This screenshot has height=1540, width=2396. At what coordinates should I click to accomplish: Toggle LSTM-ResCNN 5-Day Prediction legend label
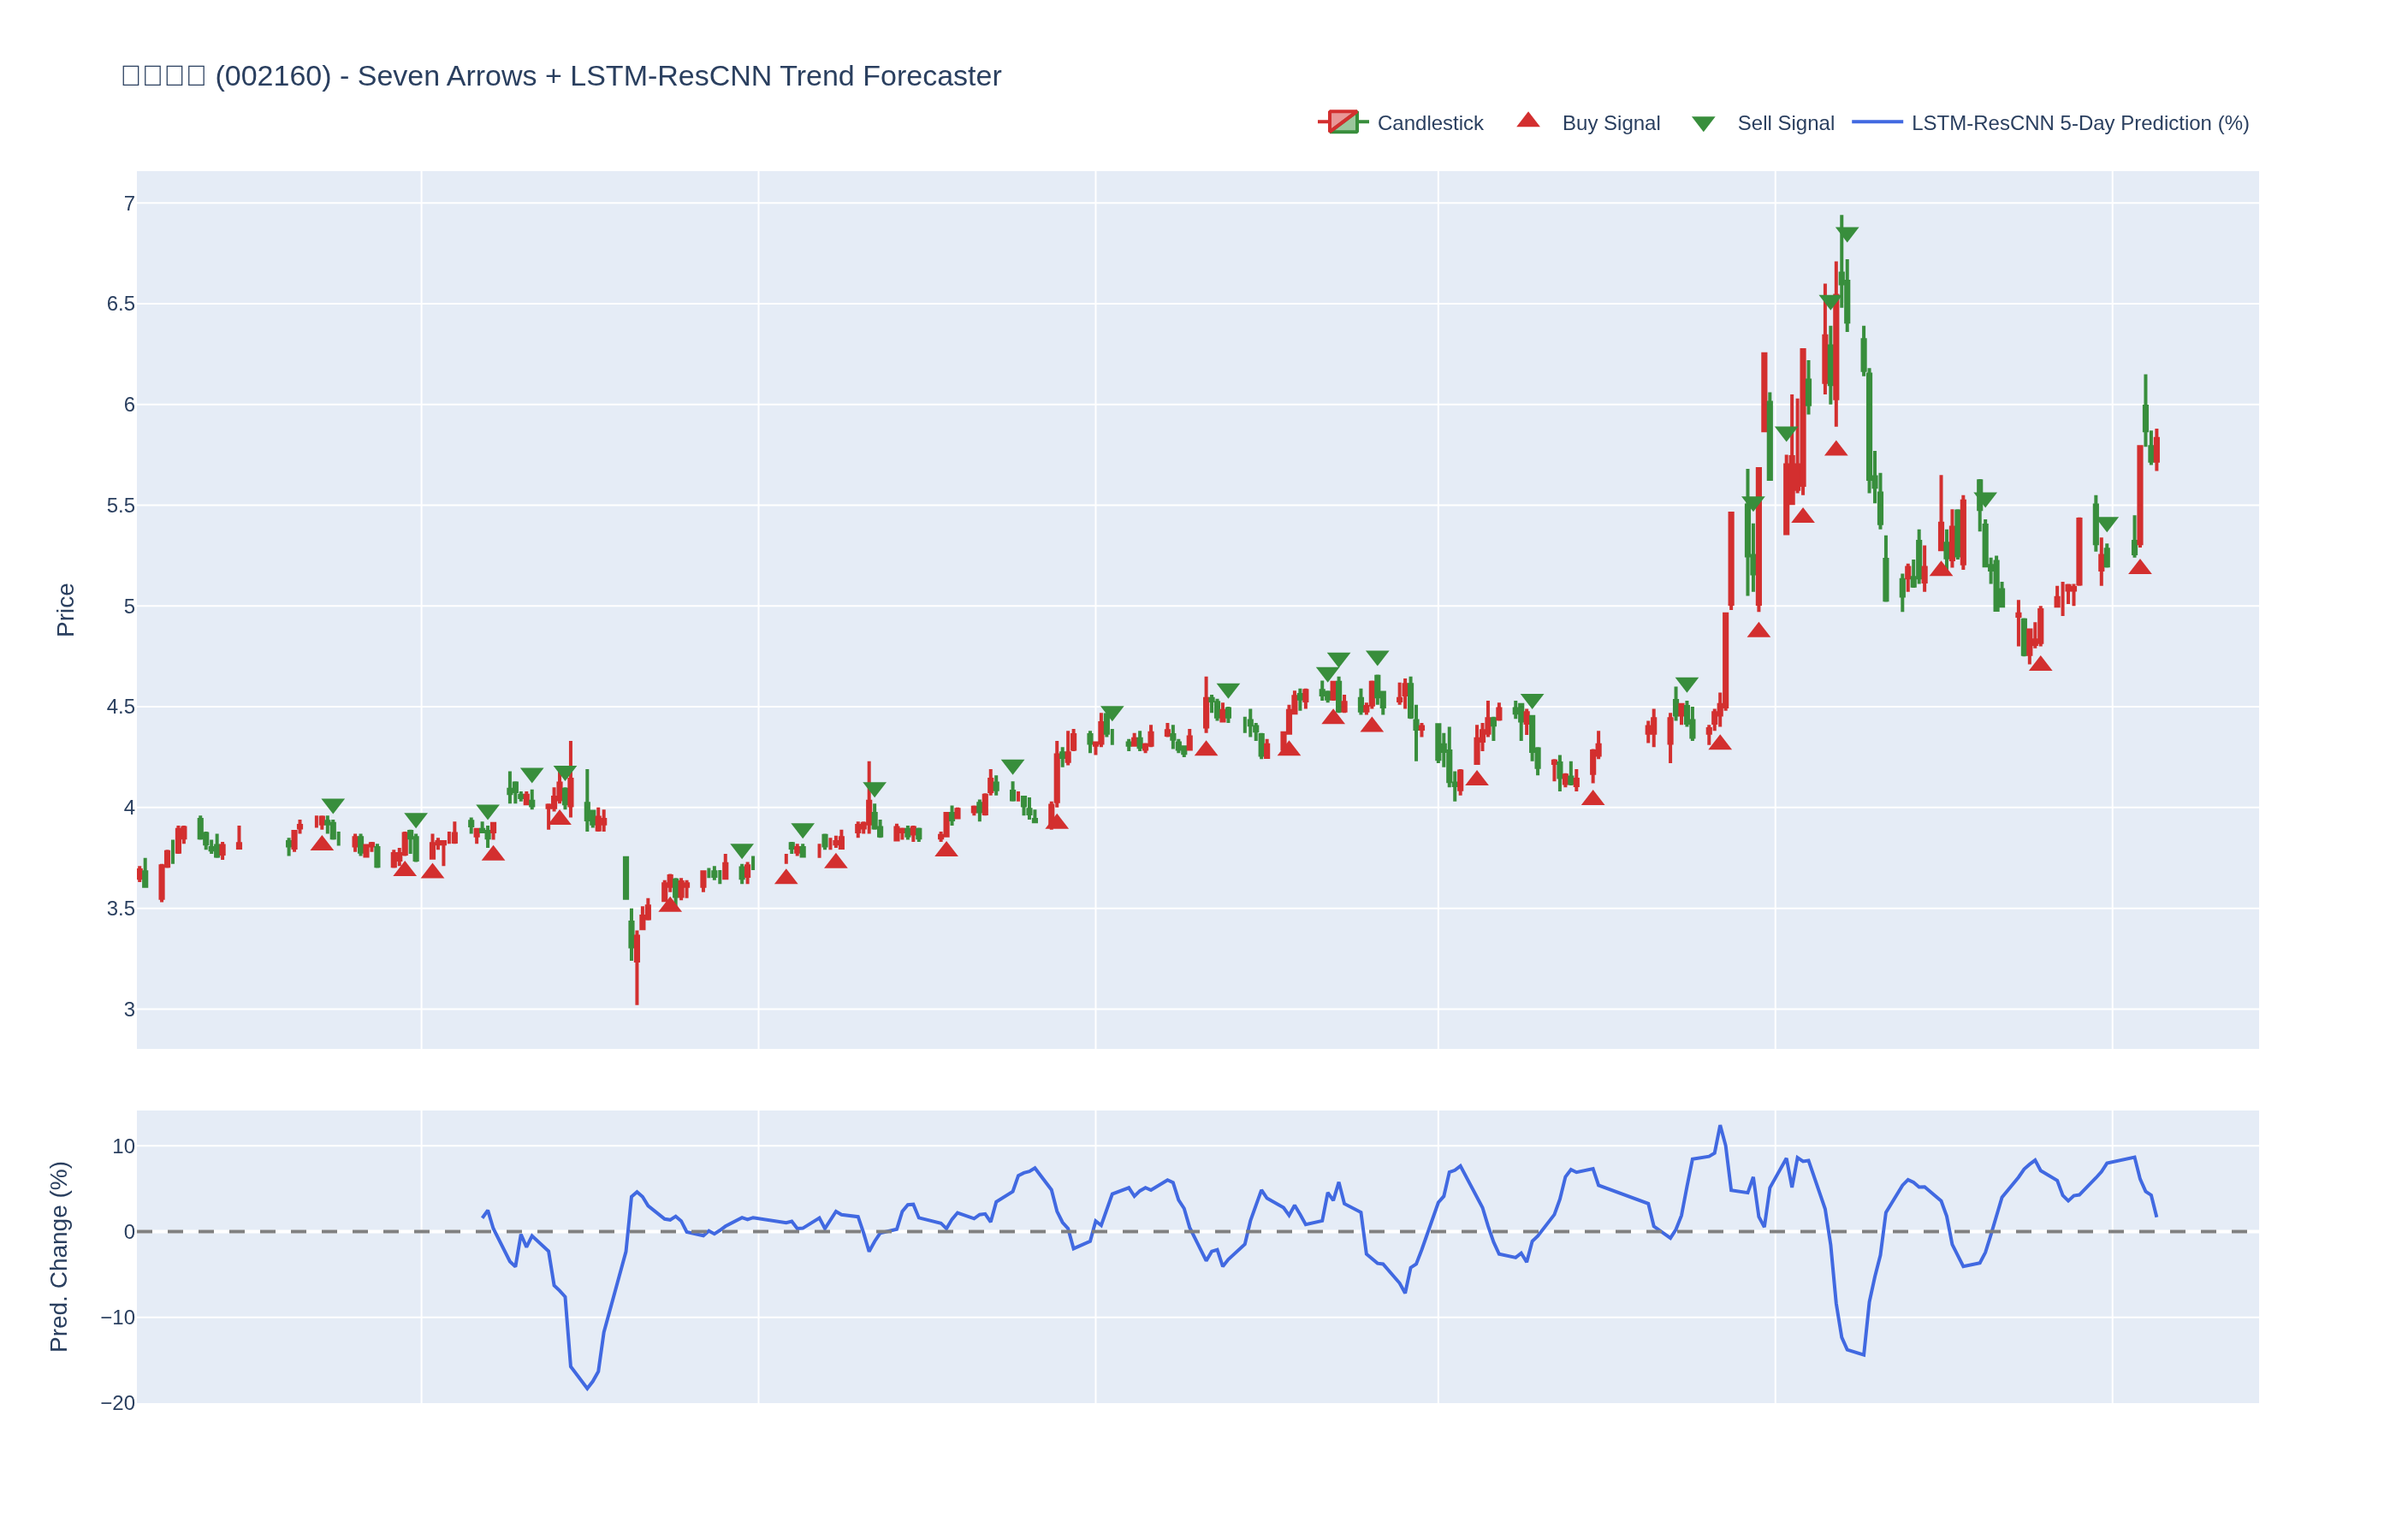coord(2079,123)
